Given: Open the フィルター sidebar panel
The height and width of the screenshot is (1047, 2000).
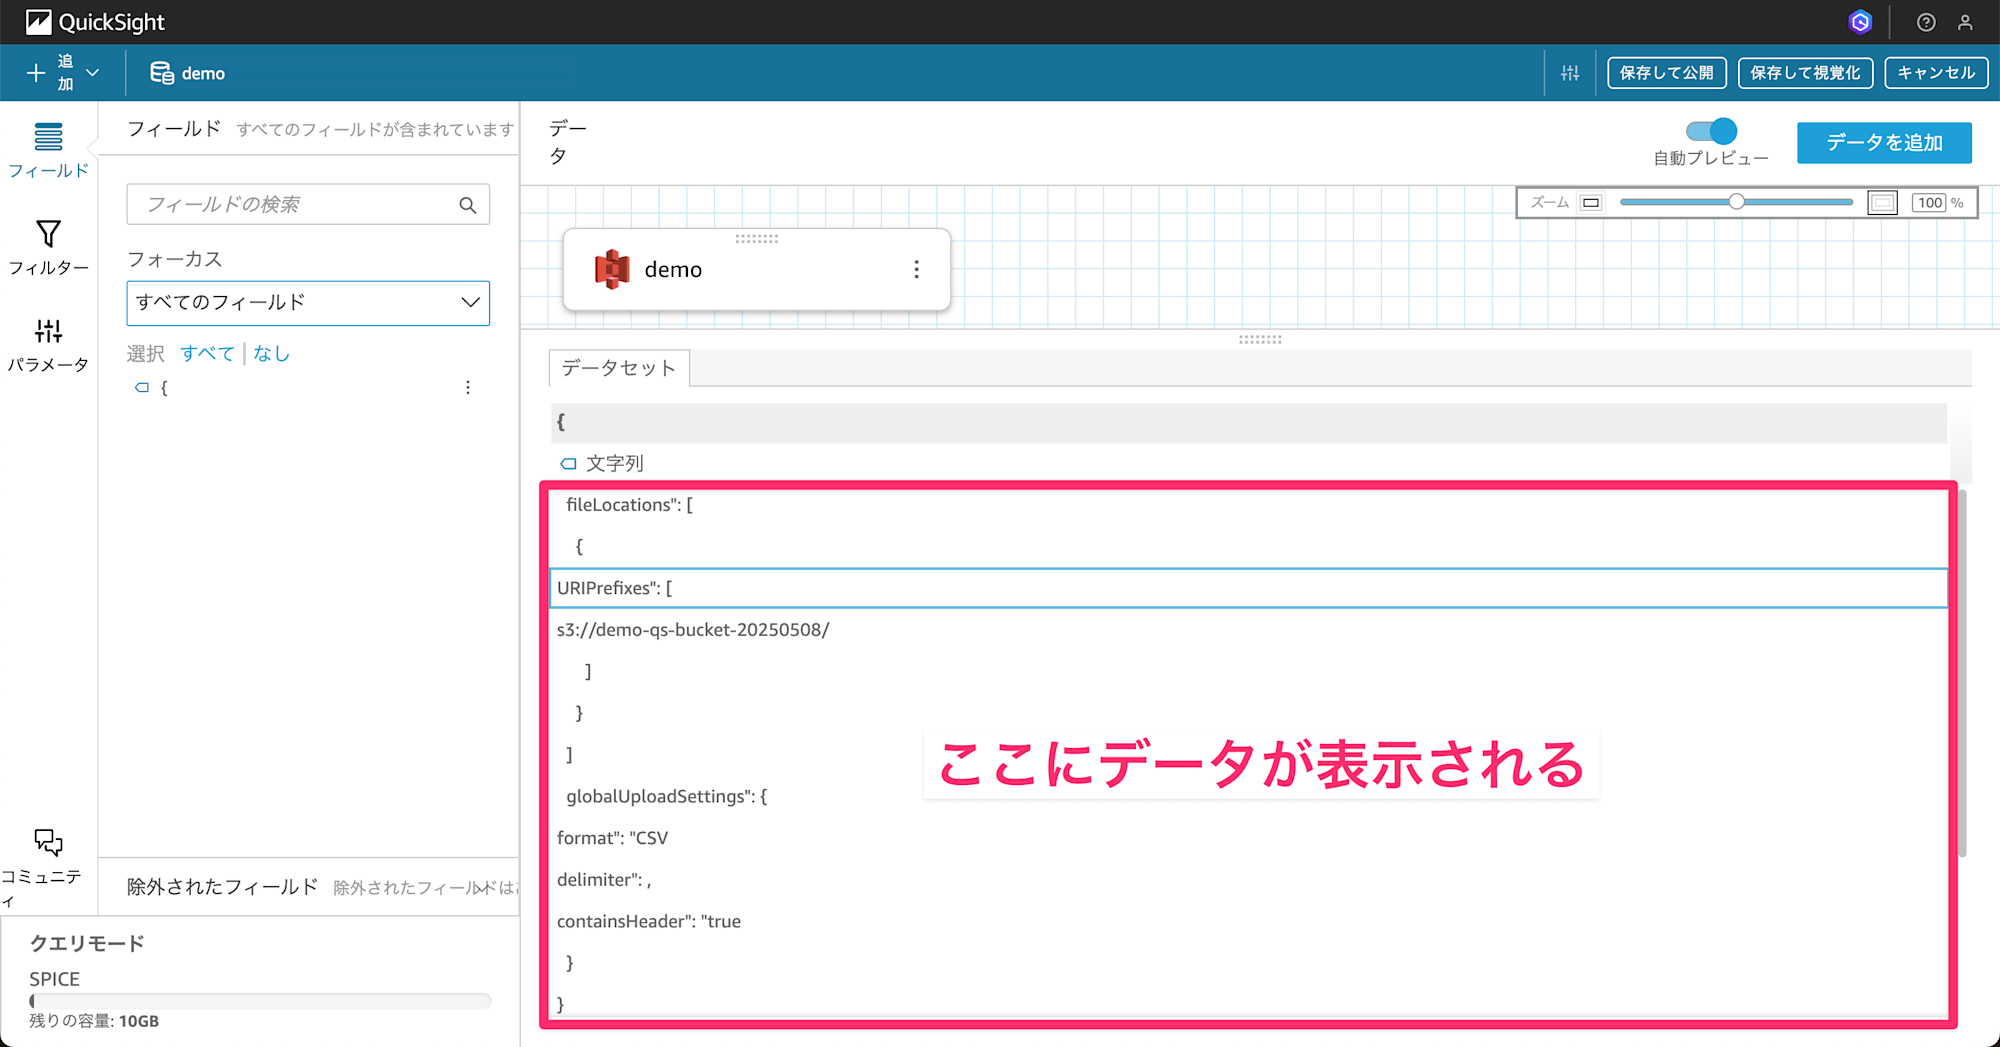Looking at the screenshot, I should pos(48,247).
